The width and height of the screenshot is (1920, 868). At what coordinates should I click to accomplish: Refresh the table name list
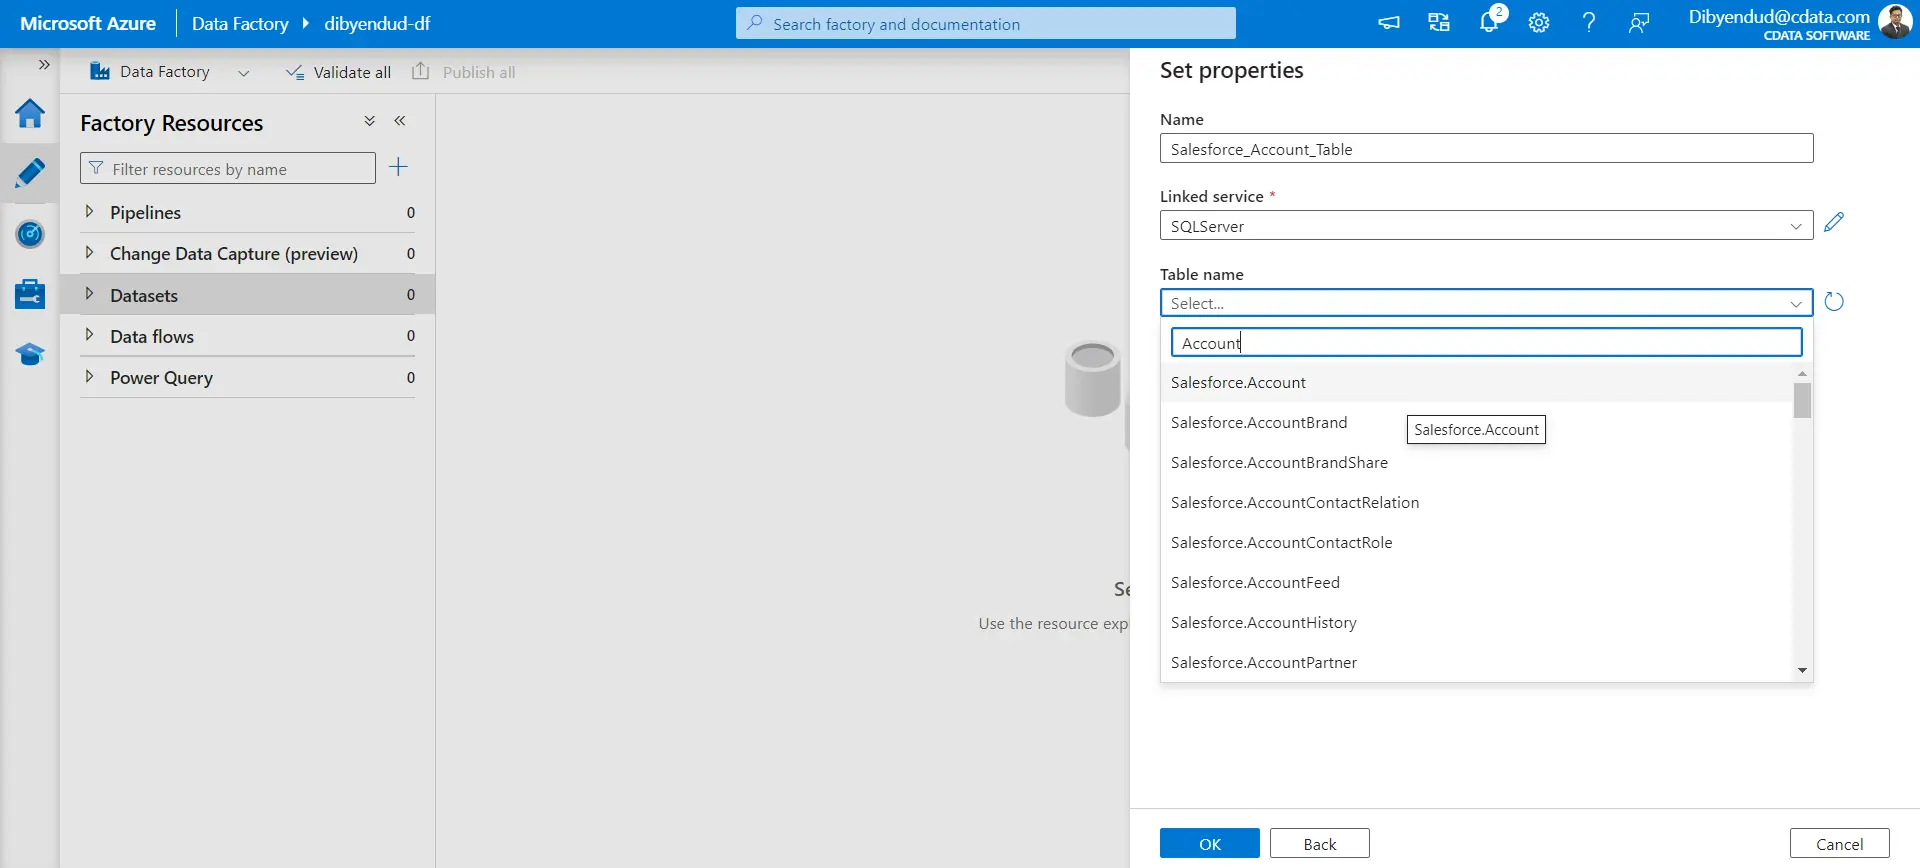pyautogui.click(x=1833, y=302)
